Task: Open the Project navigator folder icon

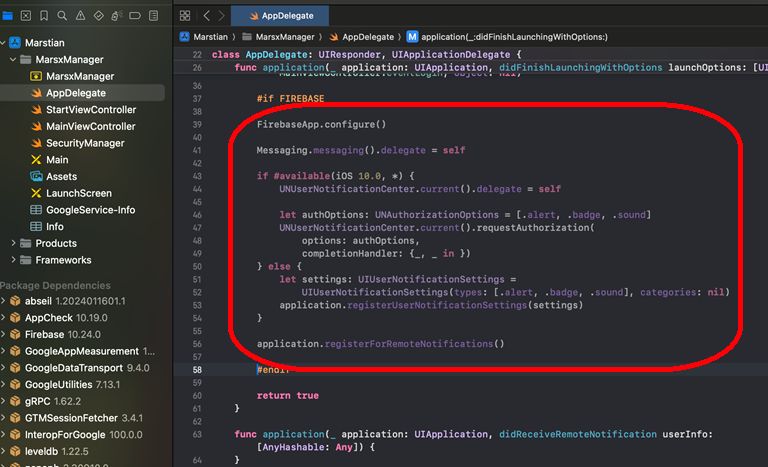Action: point(8,16)
